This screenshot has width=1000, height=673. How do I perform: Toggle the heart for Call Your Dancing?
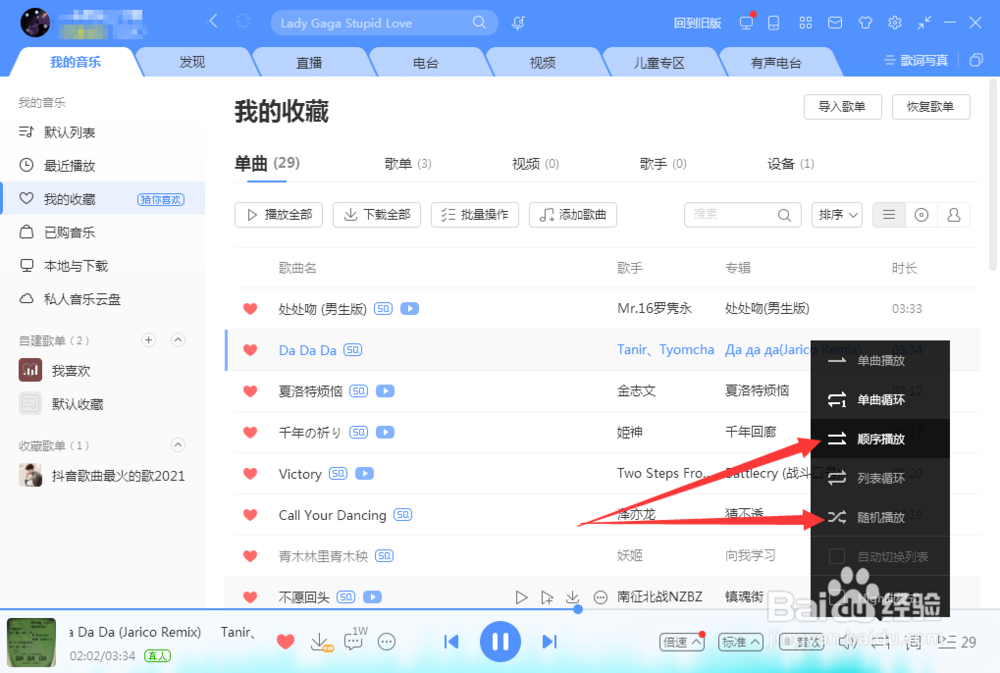[250, 515]
